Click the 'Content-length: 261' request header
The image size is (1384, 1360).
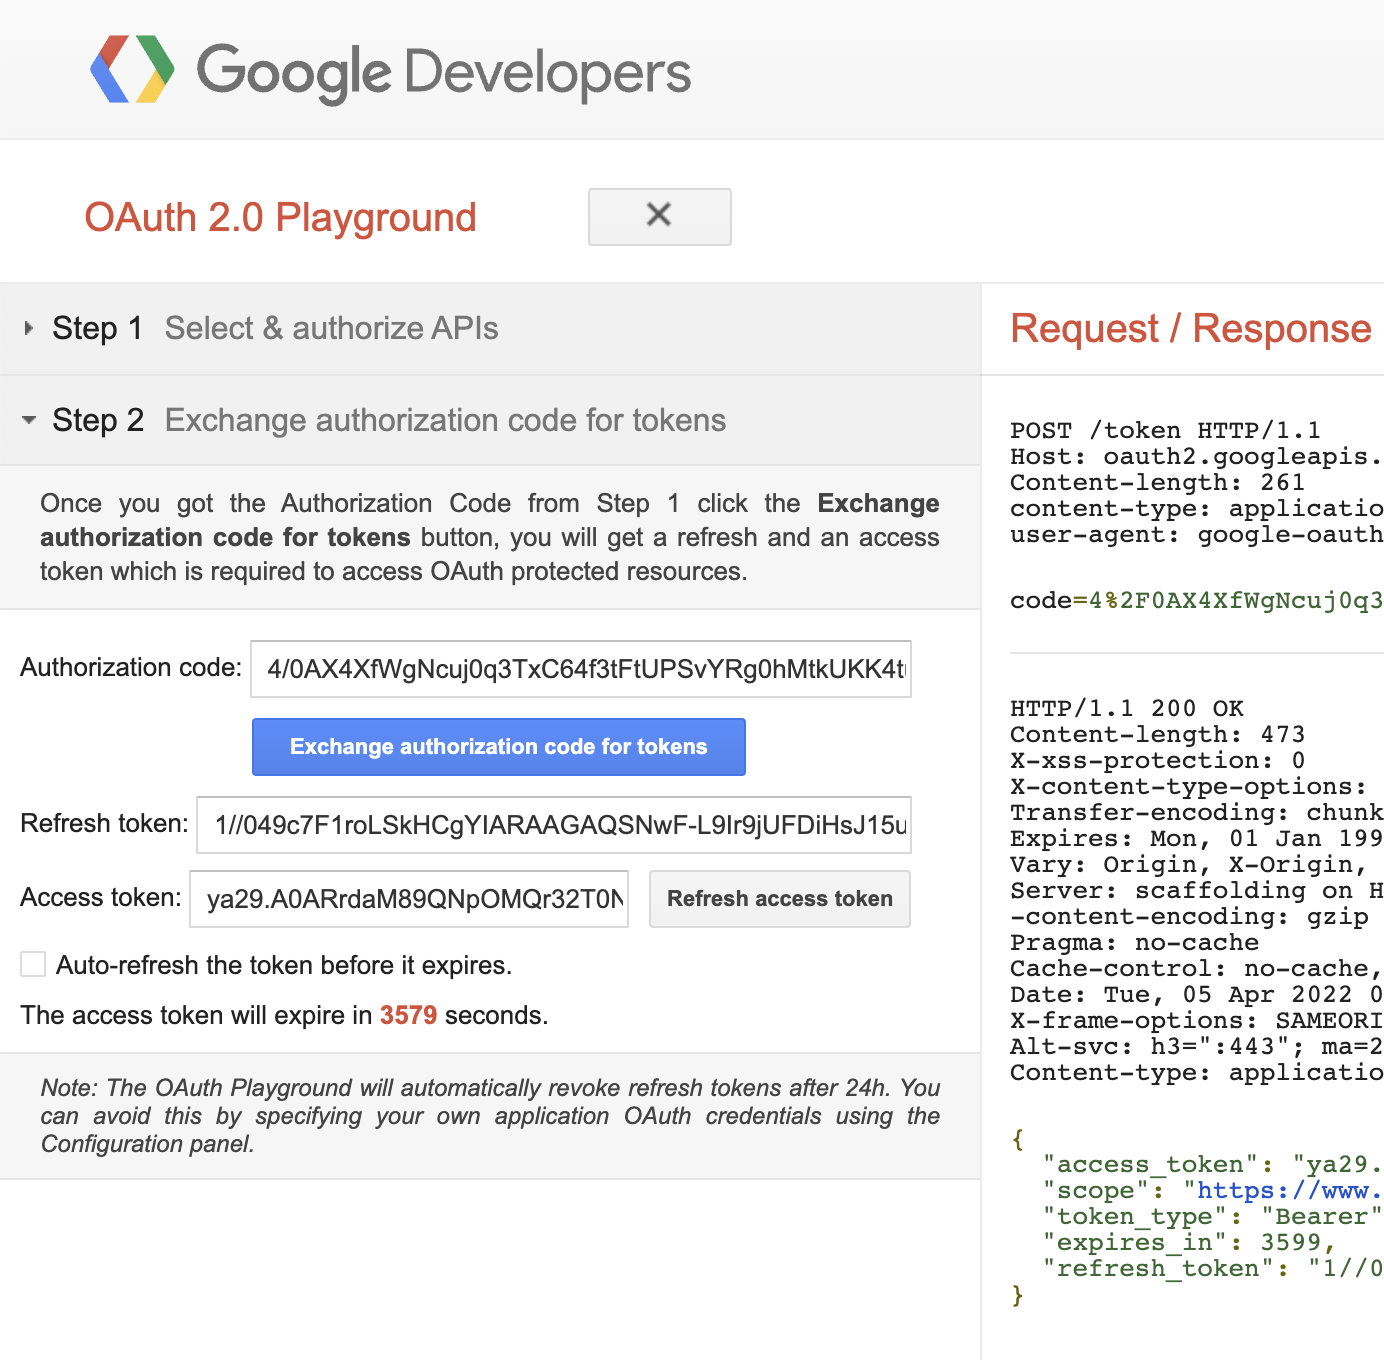point(1157,482)
